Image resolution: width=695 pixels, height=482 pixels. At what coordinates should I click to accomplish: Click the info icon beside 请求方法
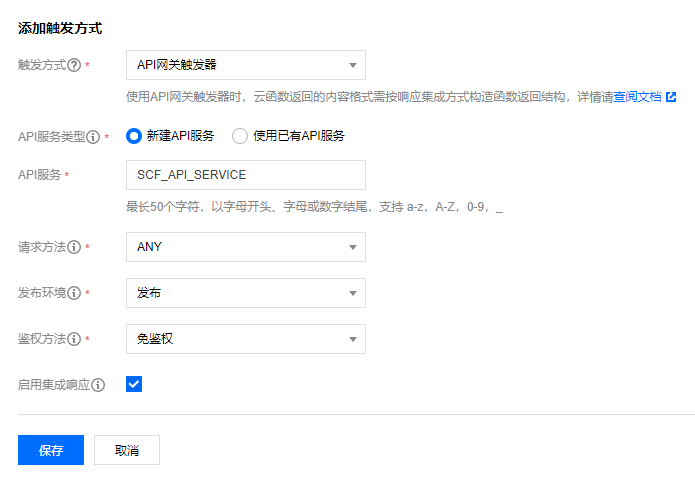click(74, 247)
